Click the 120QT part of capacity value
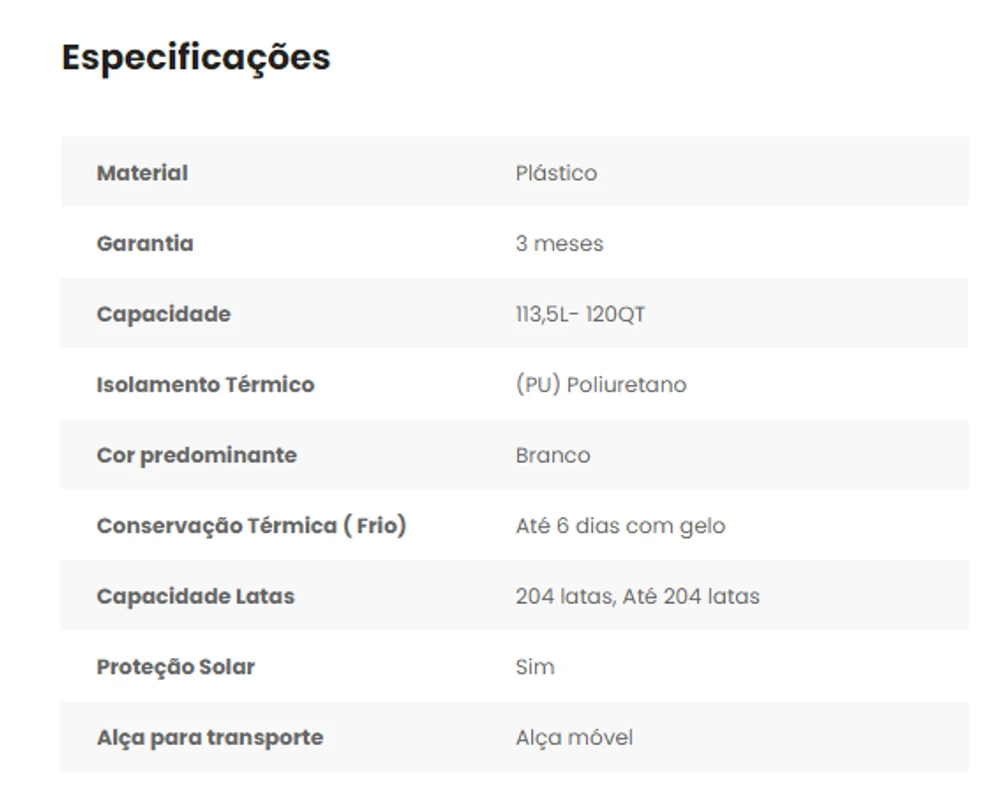Viewport: 1000px width, 811px height. [x=616, y=315]
